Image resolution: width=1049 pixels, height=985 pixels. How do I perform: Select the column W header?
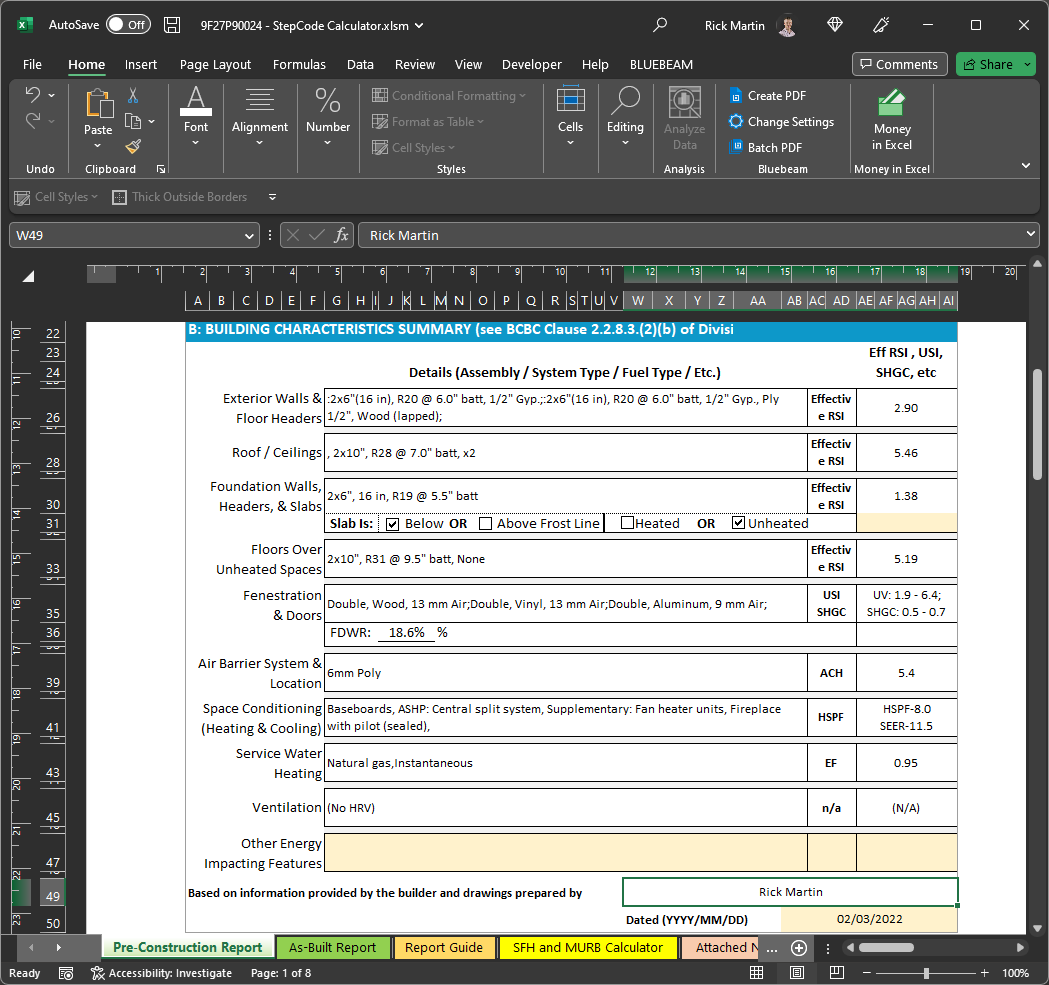pos(638,300)
